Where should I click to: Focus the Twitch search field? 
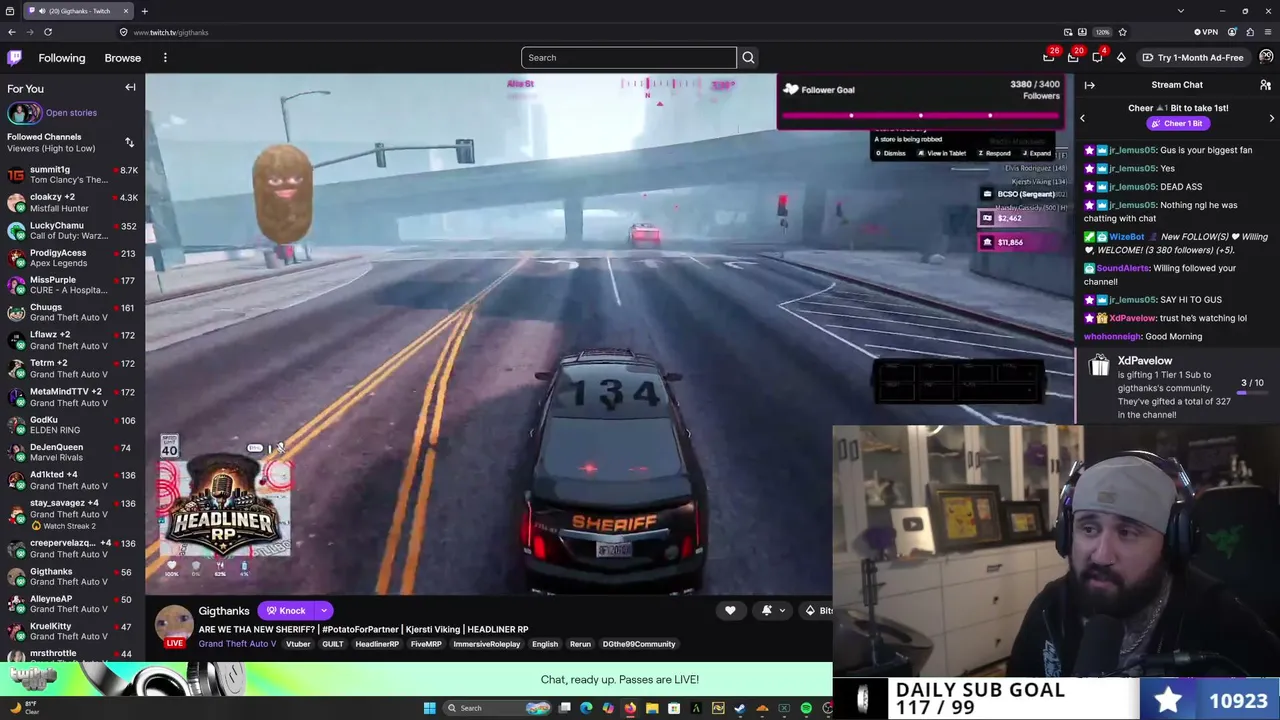click(x=628, y=58)
